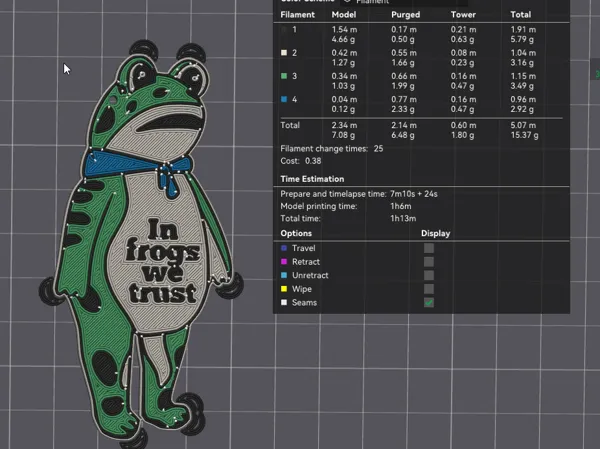
Task: Click Prepare and timelapse time value
Action: click(414, 194)
